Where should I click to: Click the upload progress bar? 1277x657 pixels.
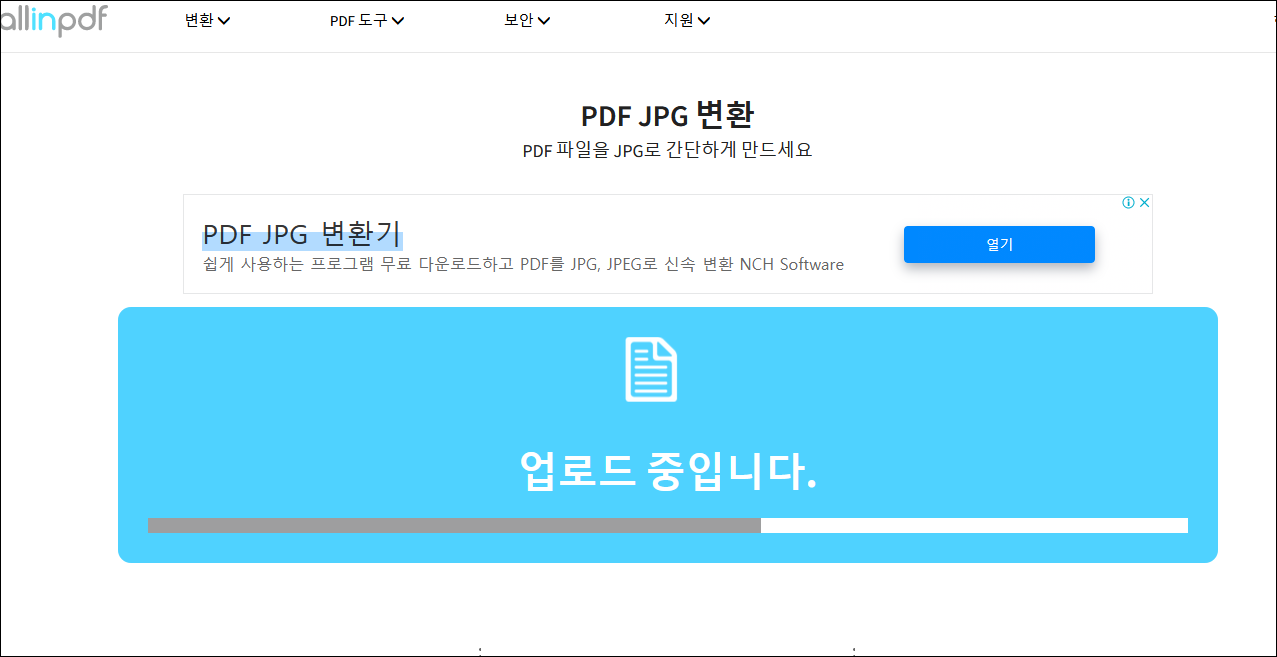(x=667, y=525)
